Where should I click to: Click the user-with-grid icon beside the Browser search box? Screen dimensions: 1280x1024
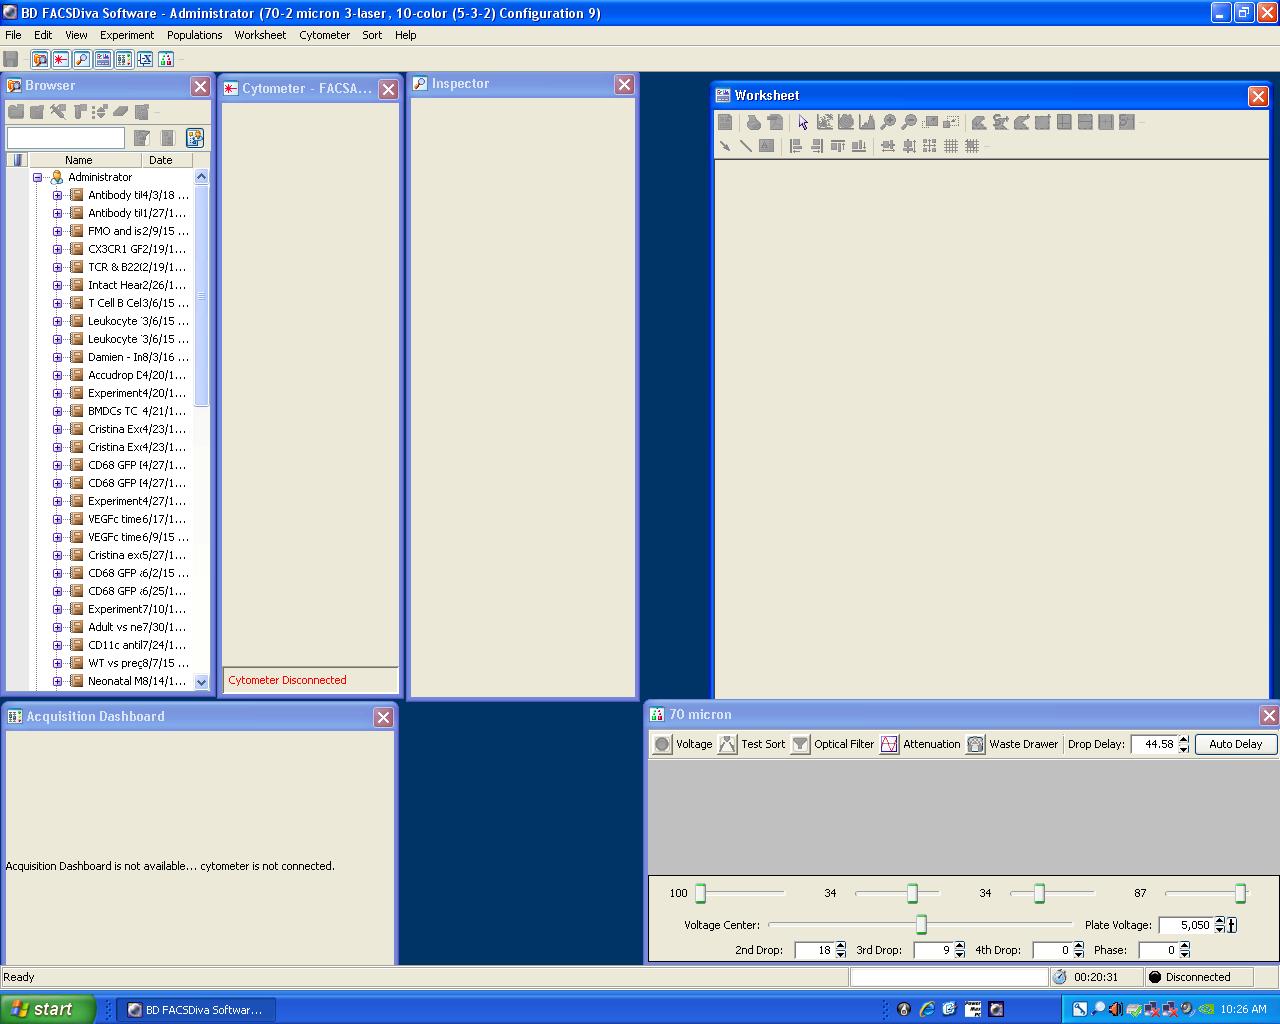195,138
